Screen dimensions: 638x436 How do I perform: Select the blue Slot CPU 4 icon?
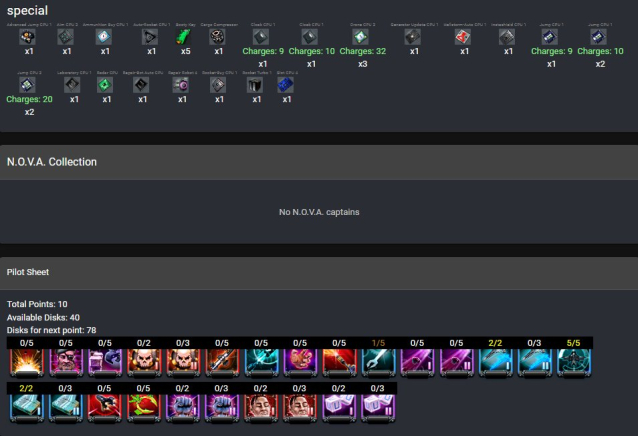(x=285, y=85)
